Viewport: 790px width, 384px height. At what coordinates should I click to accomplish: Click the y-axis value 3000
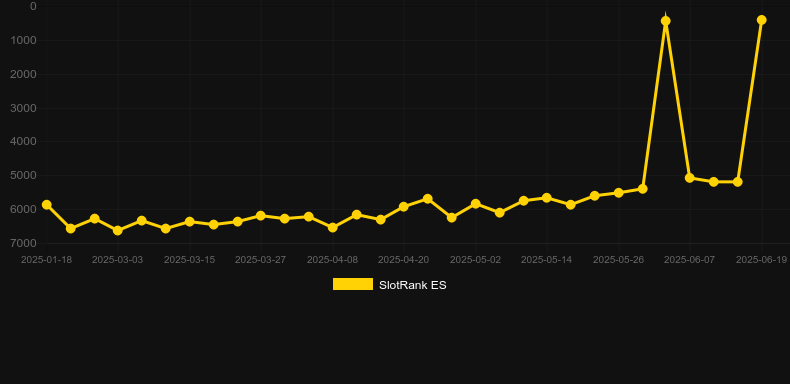23,108
